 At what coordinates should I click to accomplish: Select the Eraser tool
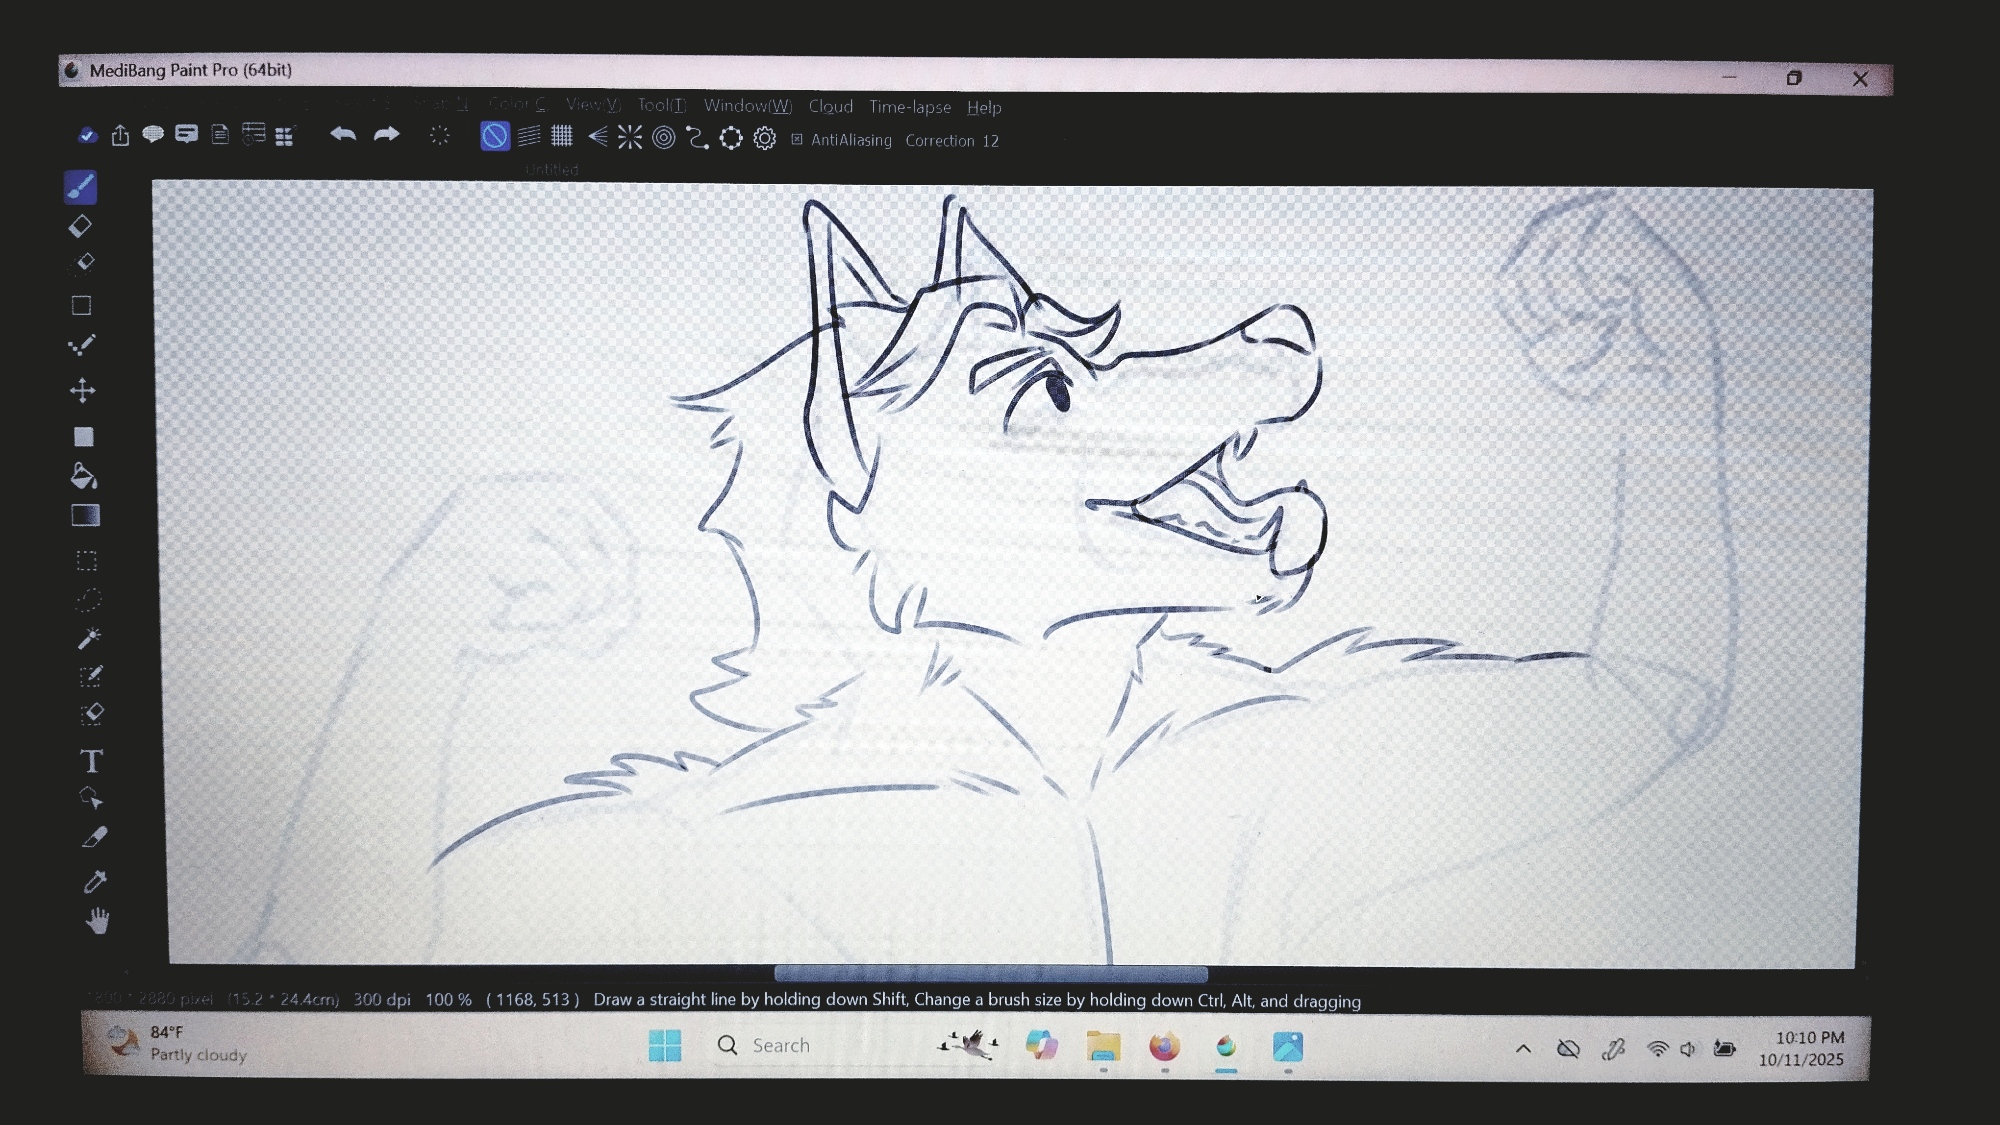[x=80, y=226]
